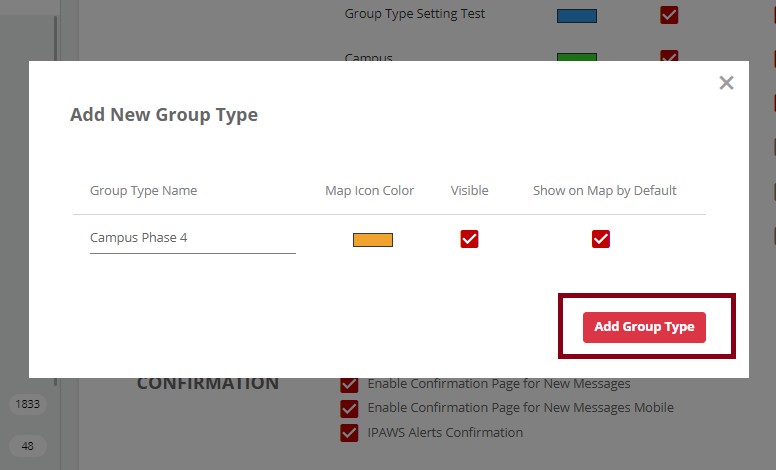Image resolution: width=776 pixels, height=470 pixels.
Task: Uncheck IPAWS Alerts Confirmation checkbox
Action: tap(349, 433)
